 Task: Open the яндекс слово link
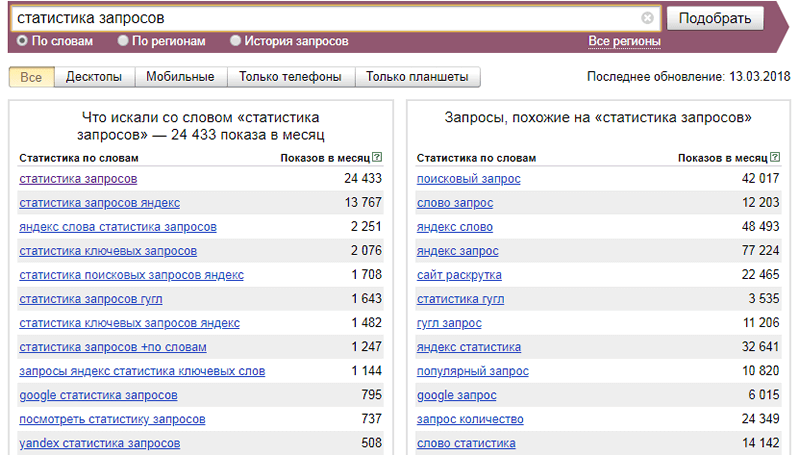[x=455, y=227]
